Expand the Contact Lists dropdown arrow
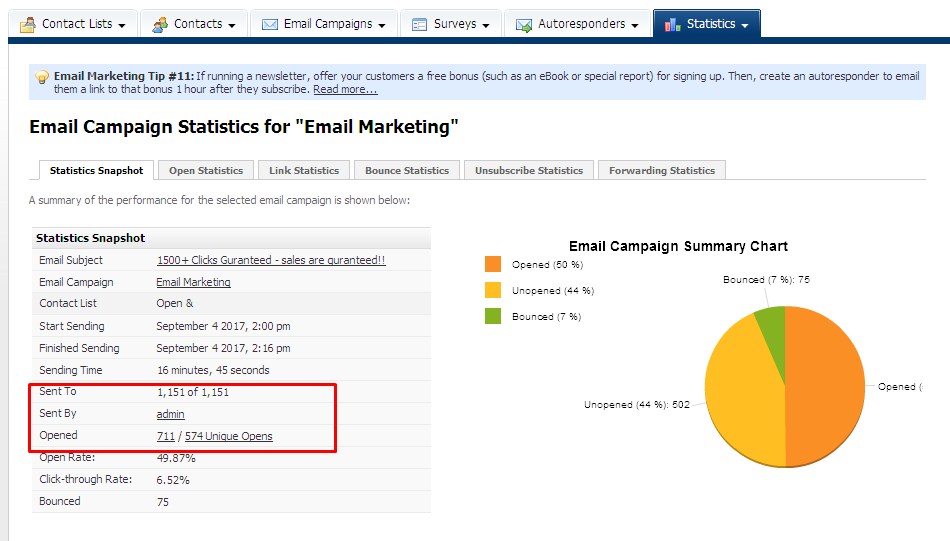 [122, 25]
